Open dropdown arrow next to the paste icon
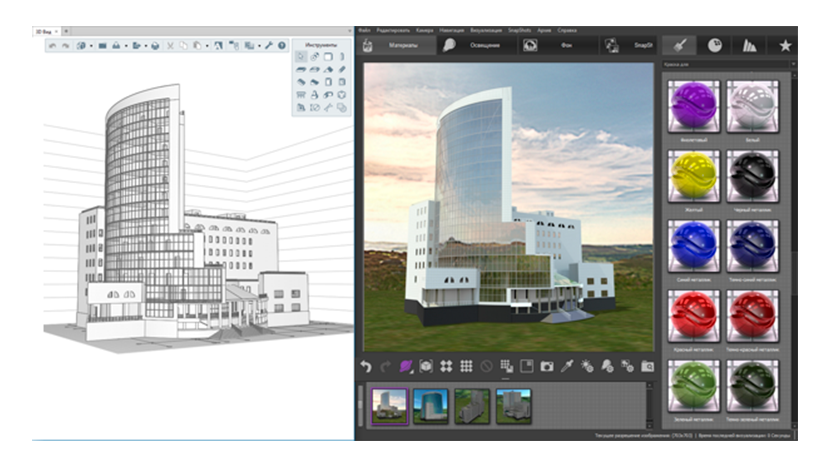 pos(207,46)
